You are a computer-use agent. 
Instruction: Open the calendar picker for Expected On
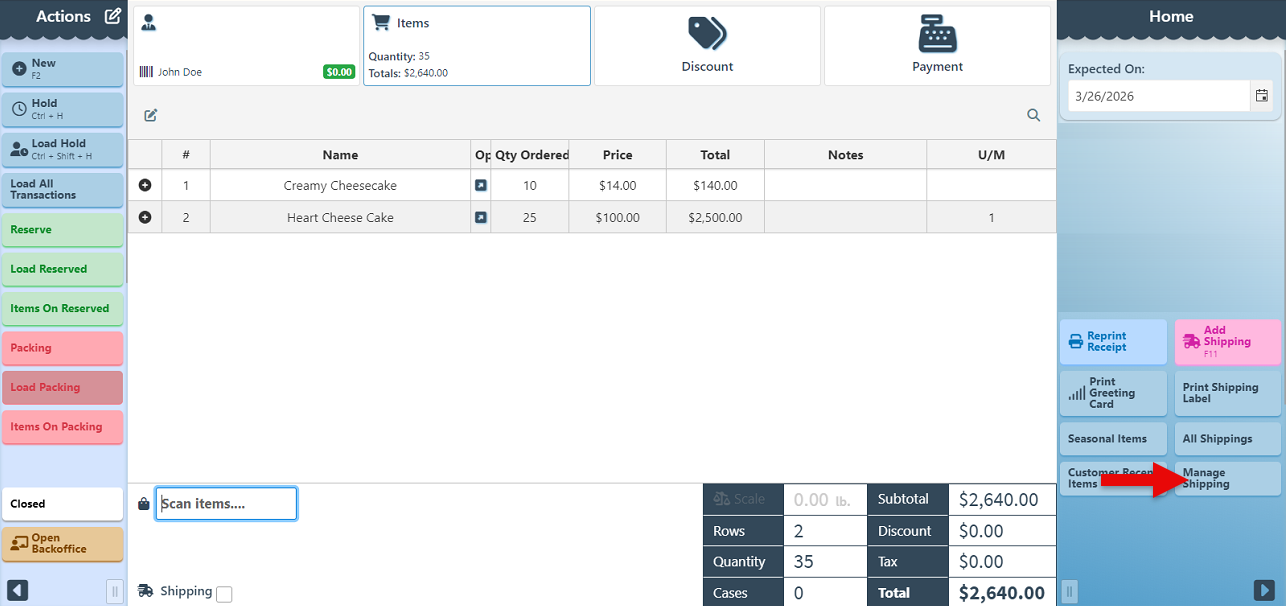(1262, 96)
